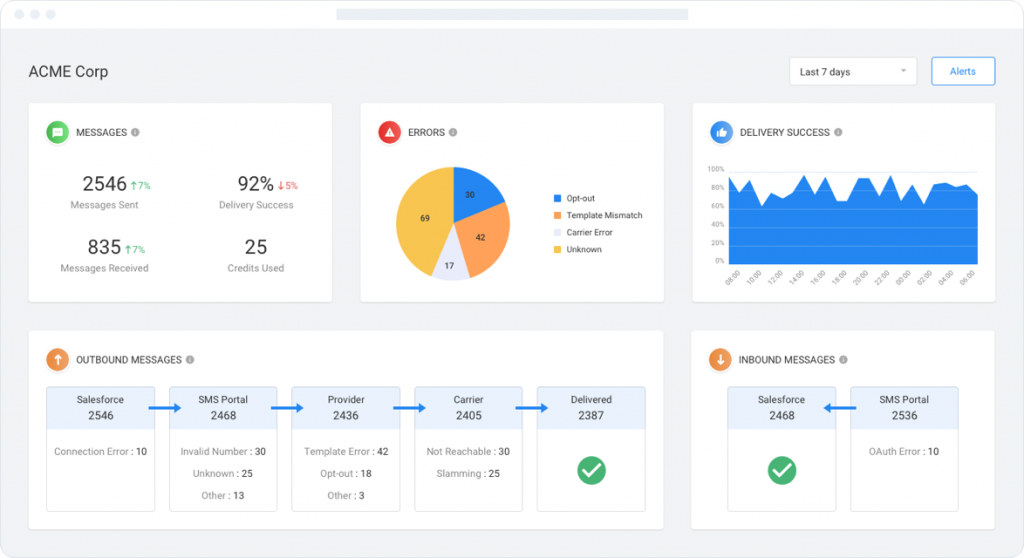Click the Opt-out blue legend swatch
Viewport: 1024px width, 558px height.
tap(557, 199)
